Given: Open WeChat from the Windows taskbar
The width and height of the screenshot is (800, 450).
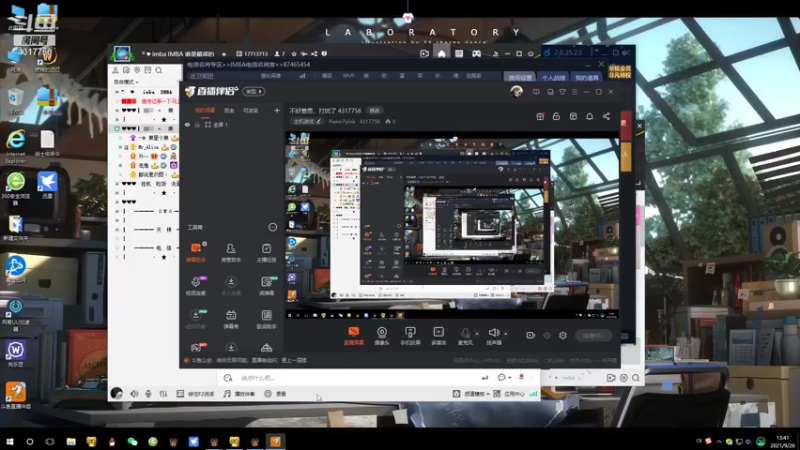Looking at the screenshot, I should pos(132,442).
